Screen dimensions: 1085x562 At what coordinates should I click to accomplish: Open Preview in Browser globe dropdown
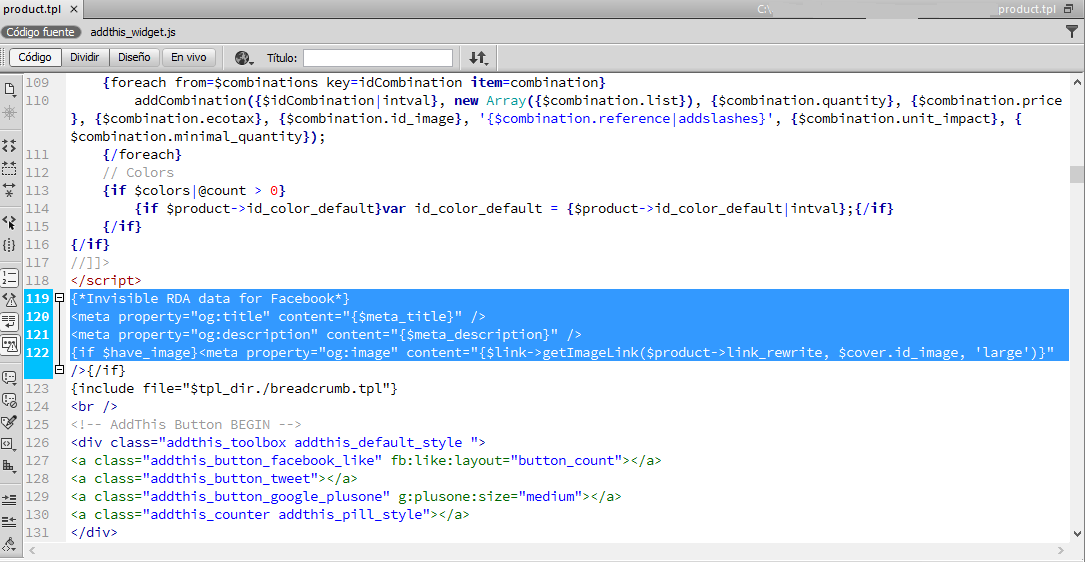244,57
